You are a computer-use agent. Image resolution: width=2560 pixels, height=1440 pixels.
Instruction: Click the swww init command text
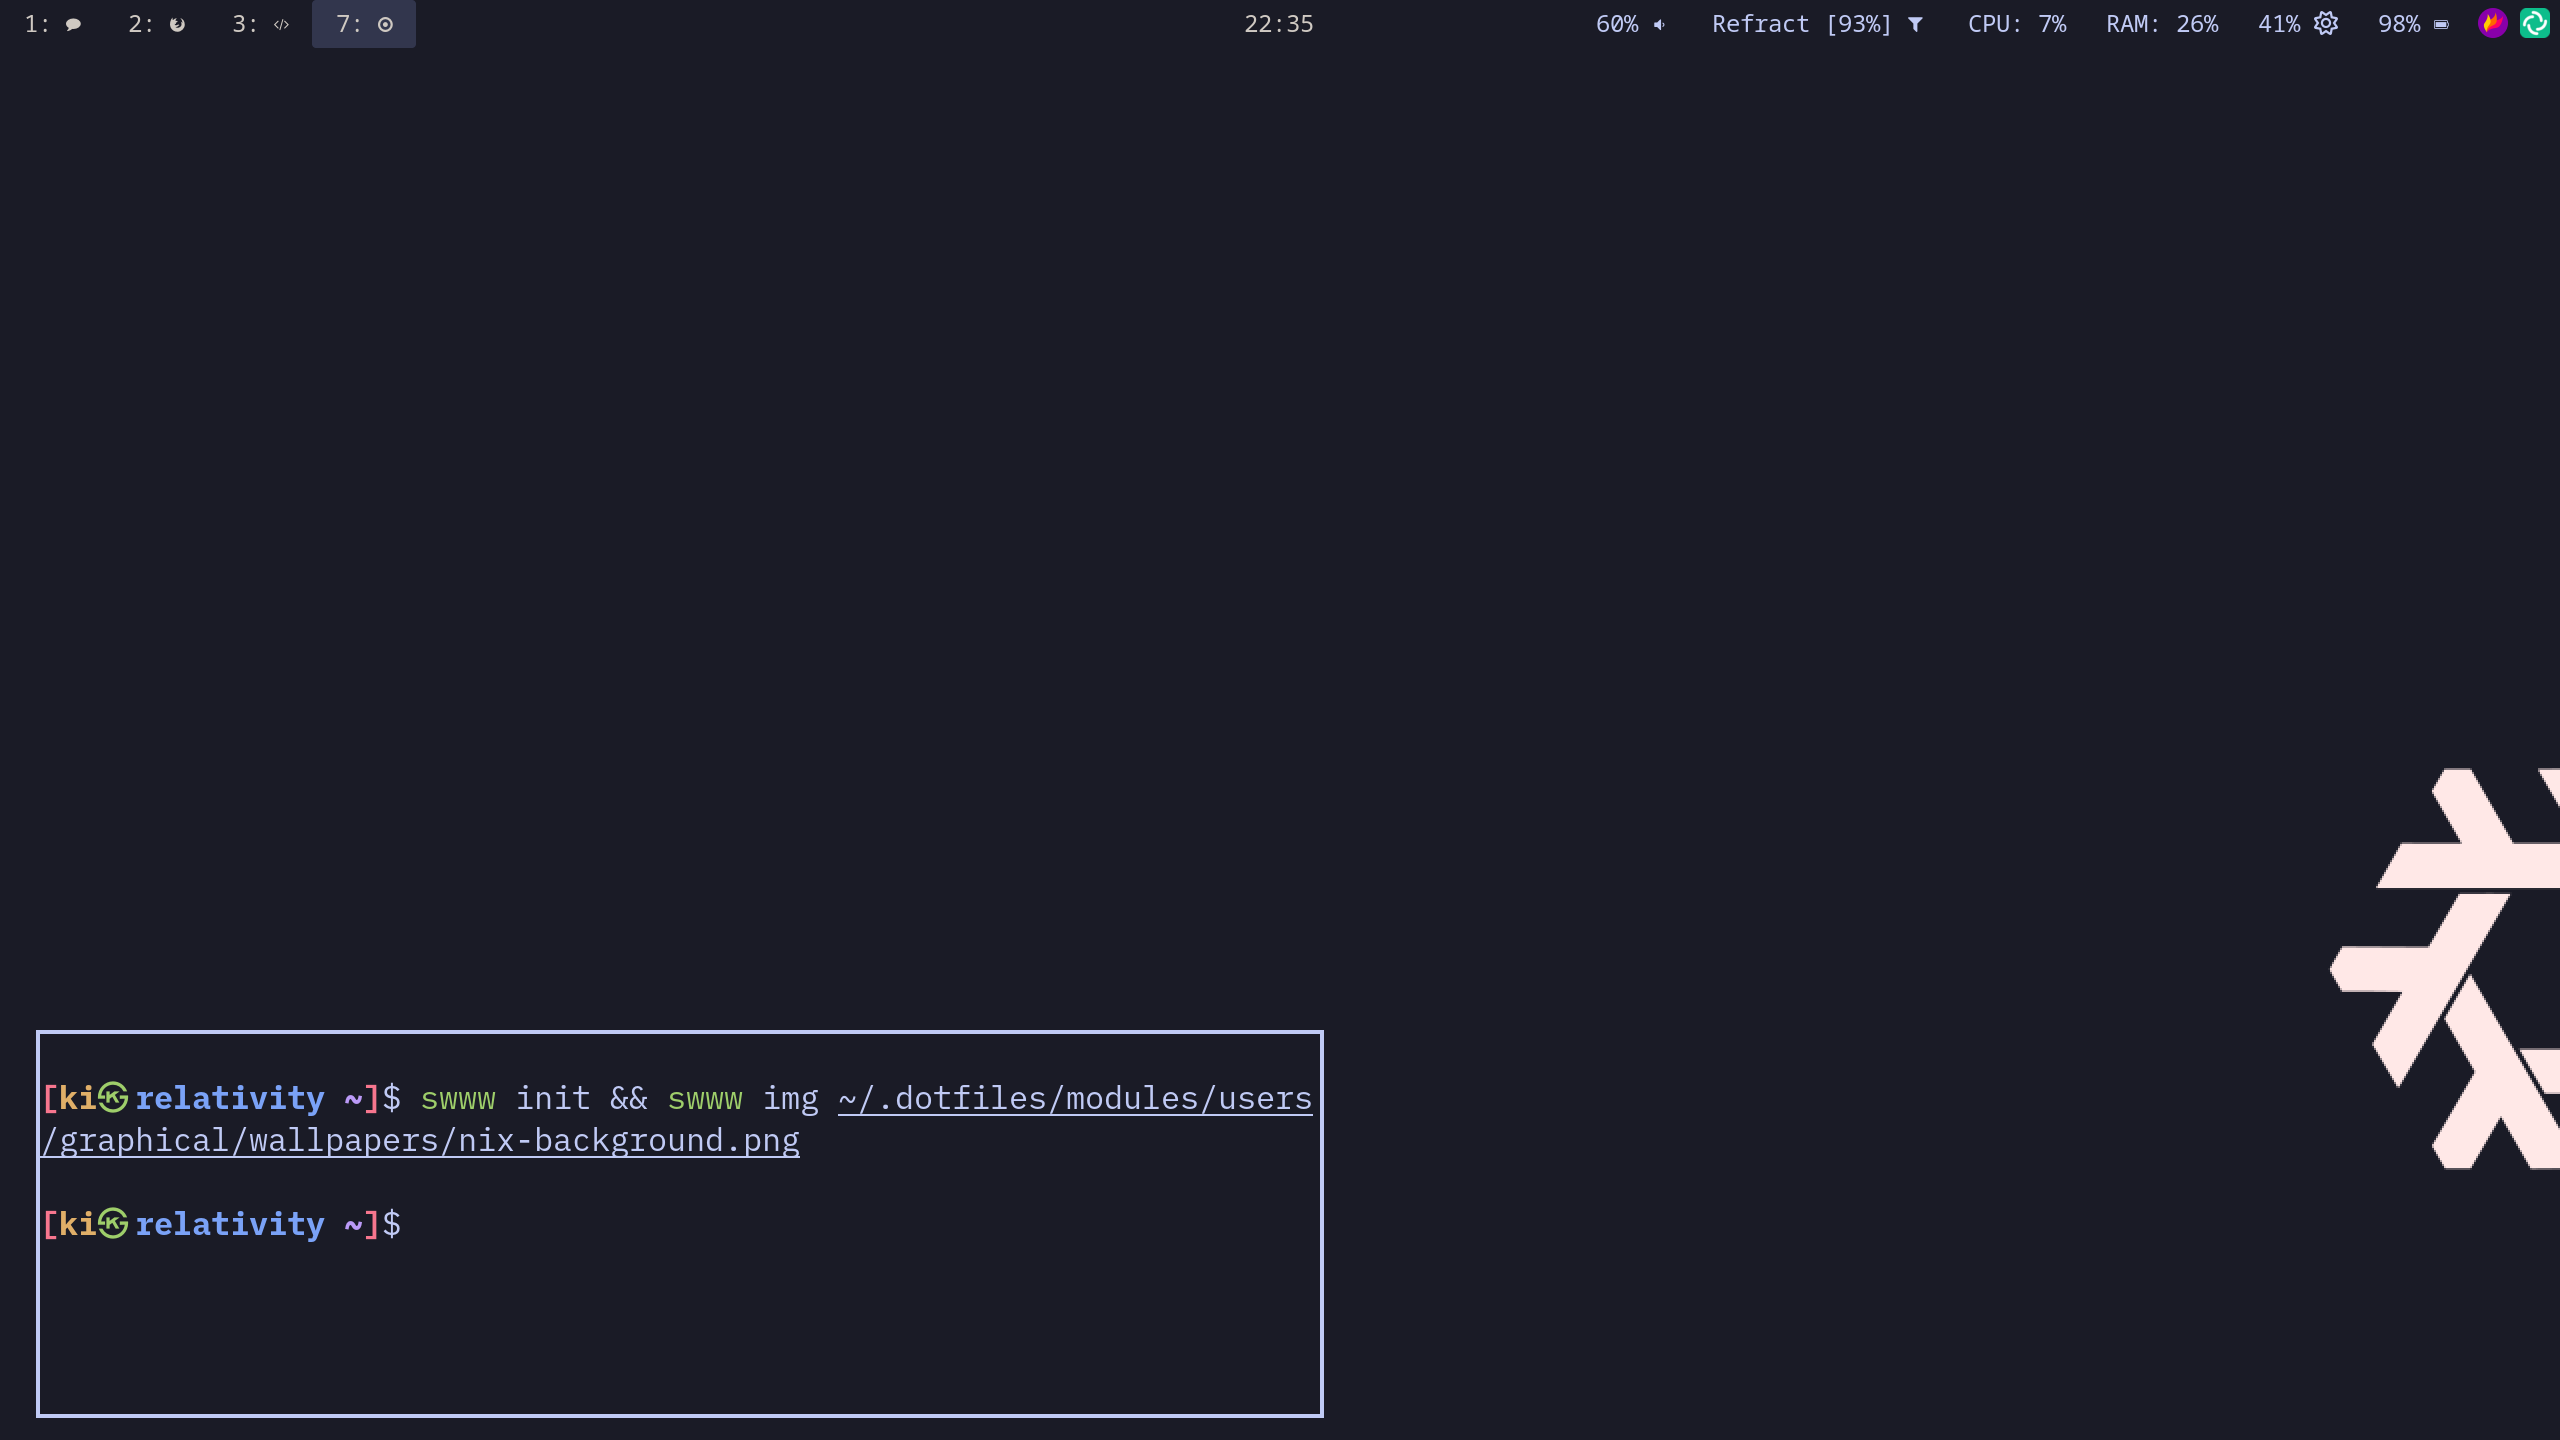point(505,1097)
